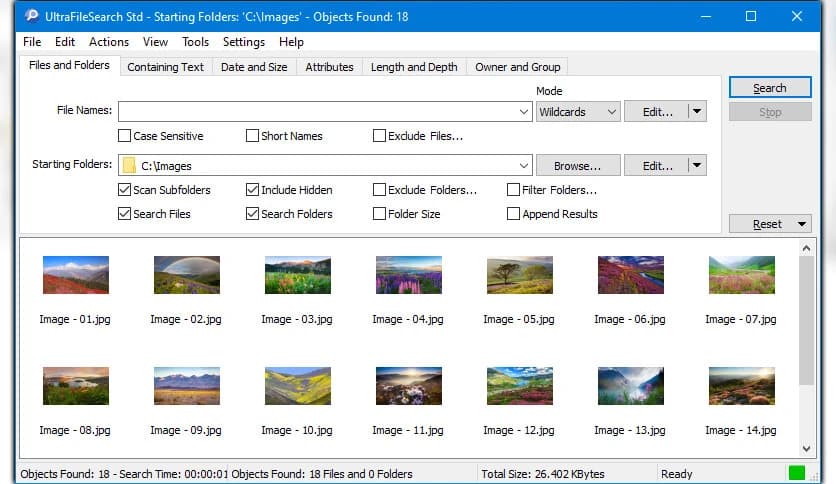836x484 pixels.
Task: Select thumbnail of Image - 08.jpg
Action: point(76,386)
